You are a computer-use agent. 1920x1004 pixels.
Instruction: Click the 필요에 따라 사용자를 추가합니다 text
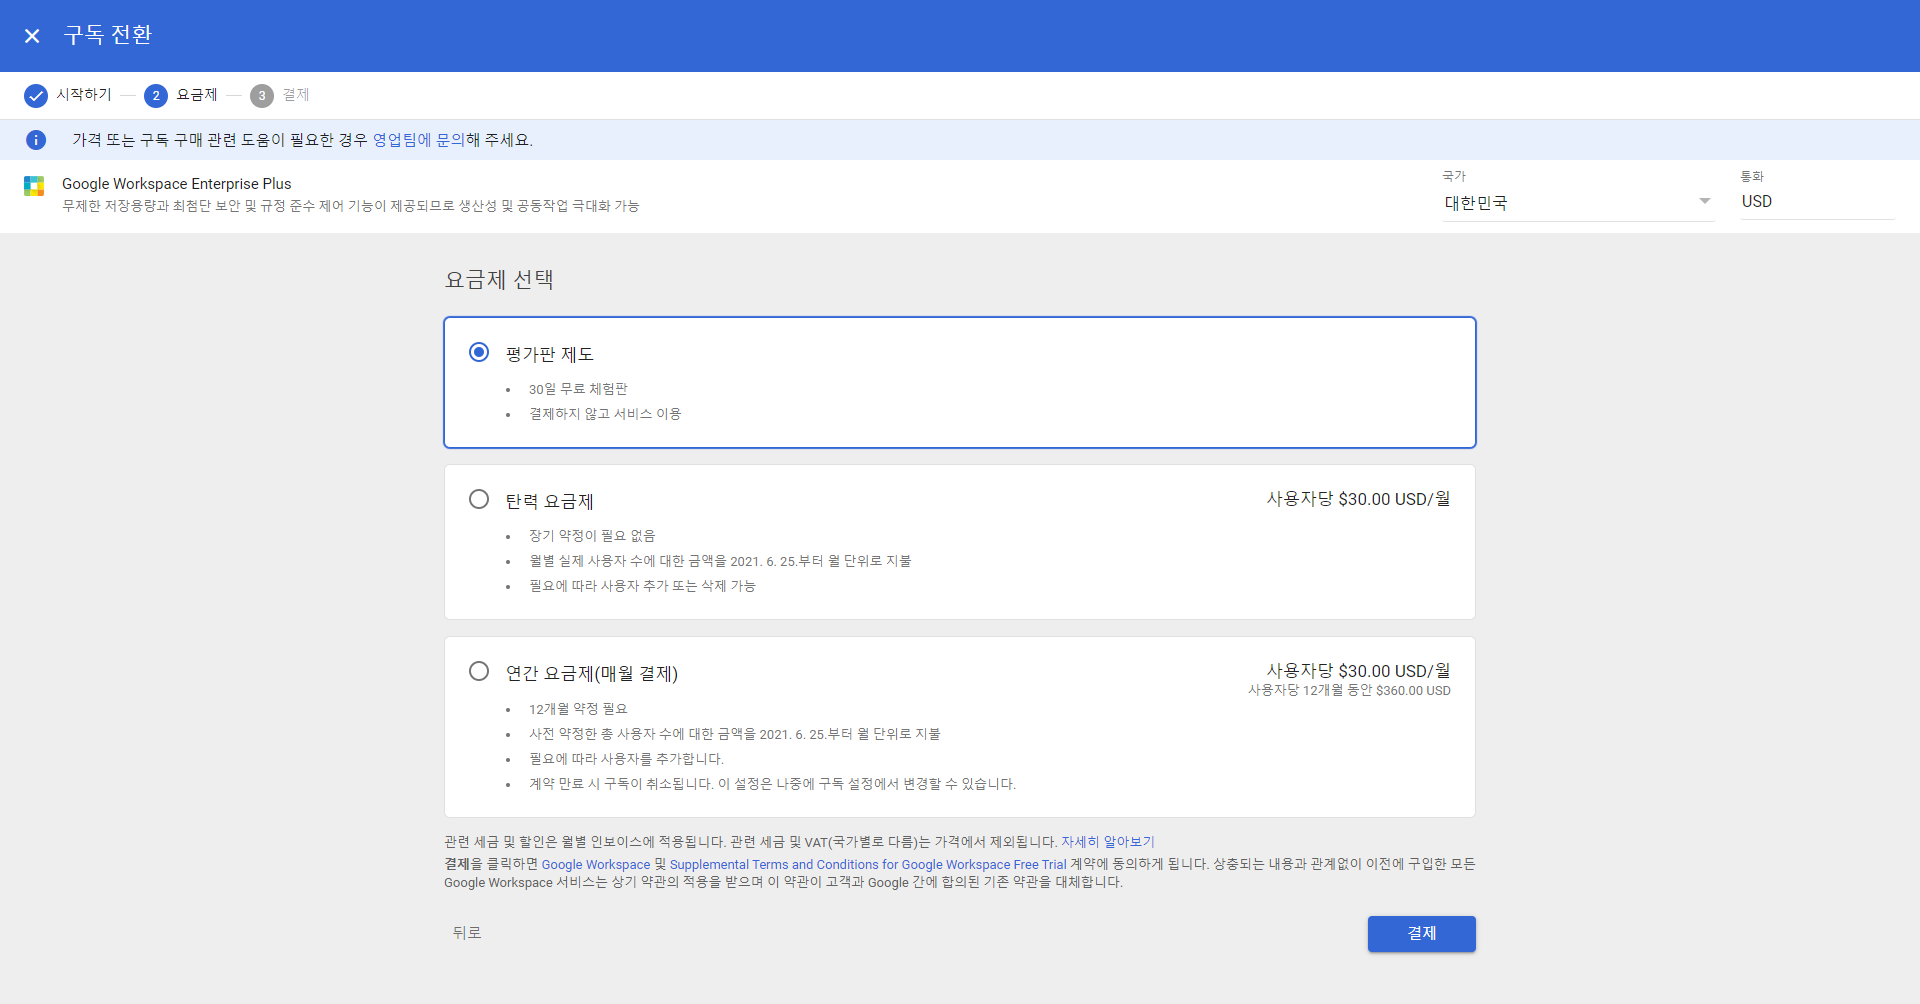click(626, 759)
